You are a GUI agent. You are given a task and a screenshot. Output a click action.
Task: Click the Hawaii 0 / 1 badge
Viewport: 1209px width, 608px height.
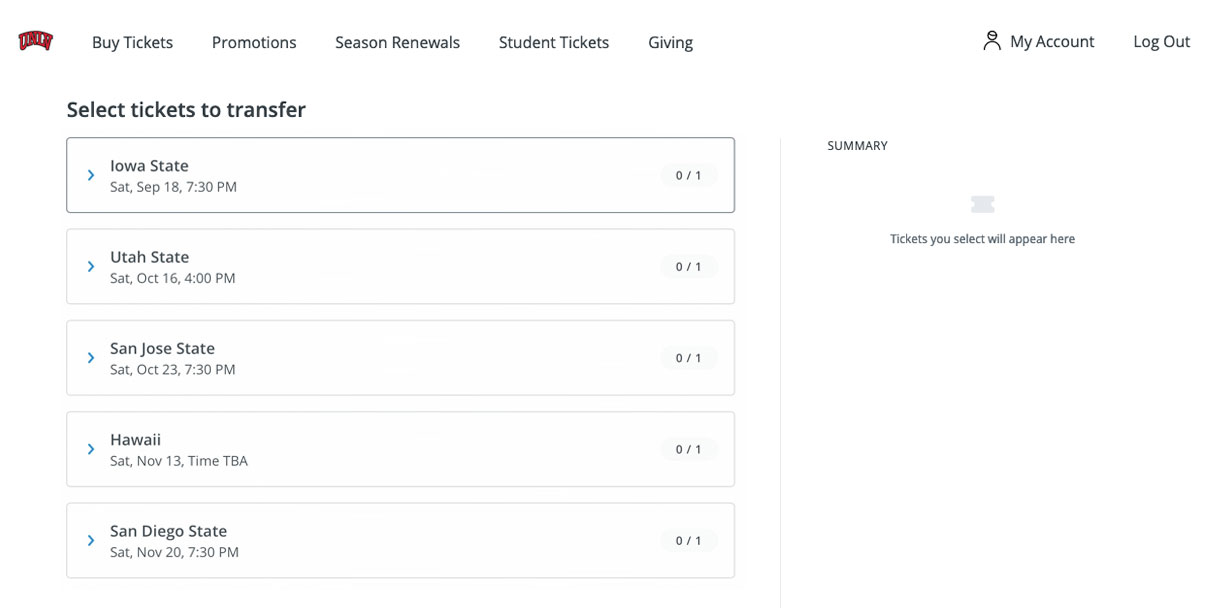point(688,449)
